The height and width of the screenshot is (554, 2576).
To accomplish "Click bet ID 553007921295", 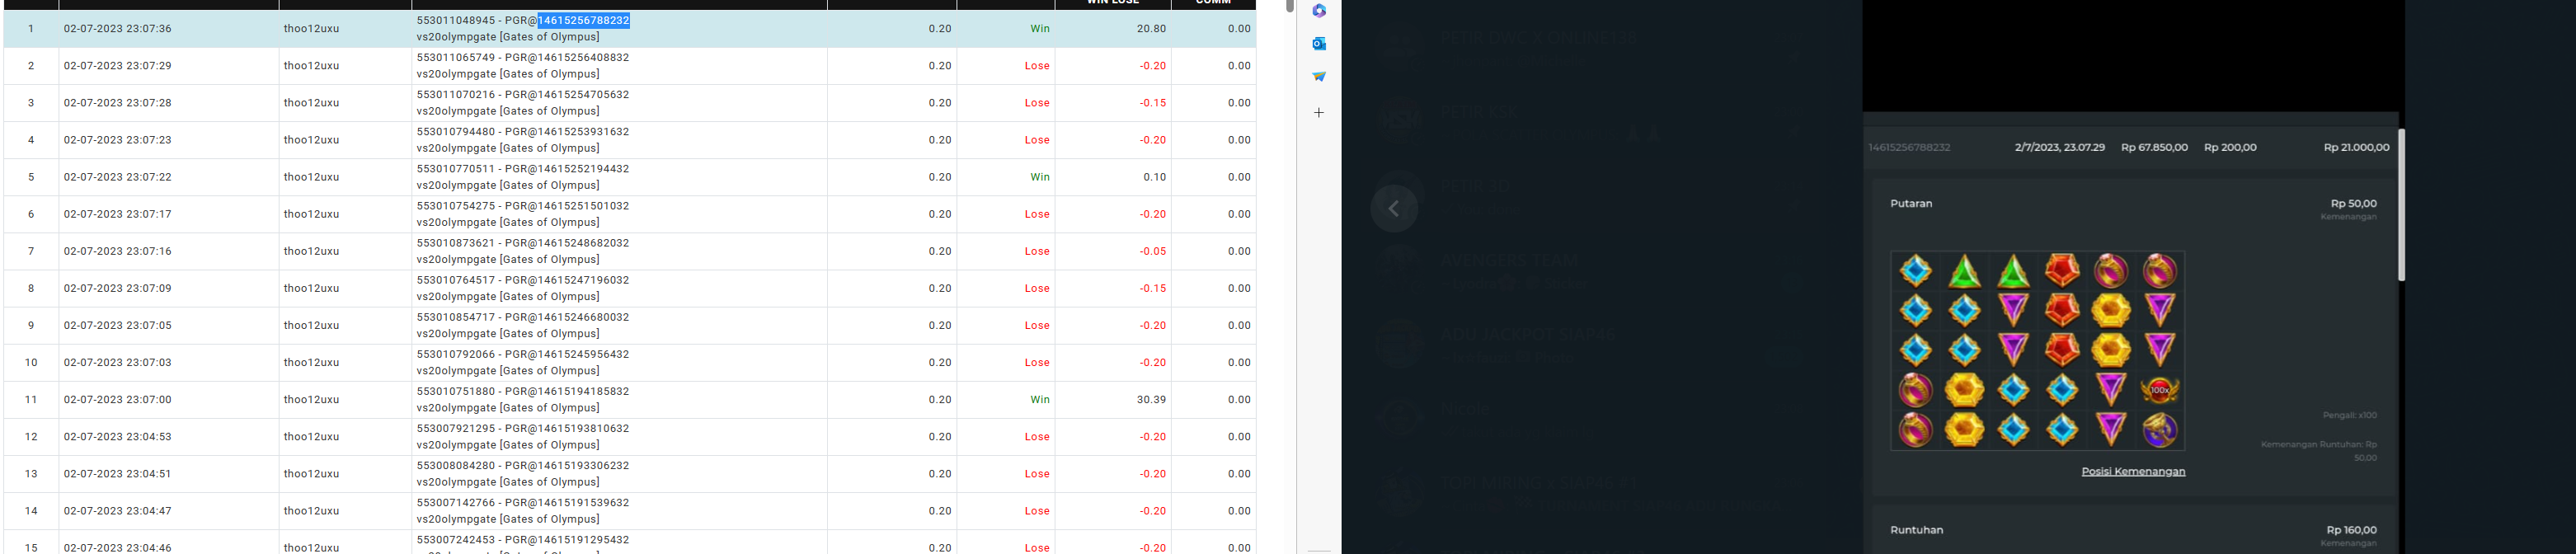I will pos(456,429).
